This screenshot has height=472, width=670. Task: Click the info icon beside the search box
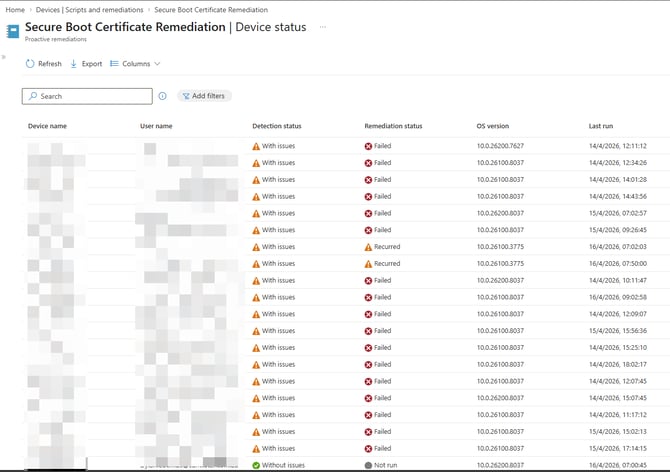[163, 96]
